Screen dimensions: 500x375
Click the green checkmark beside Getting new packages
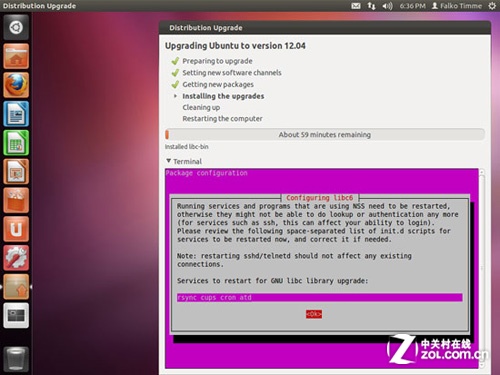click(175, 84)
